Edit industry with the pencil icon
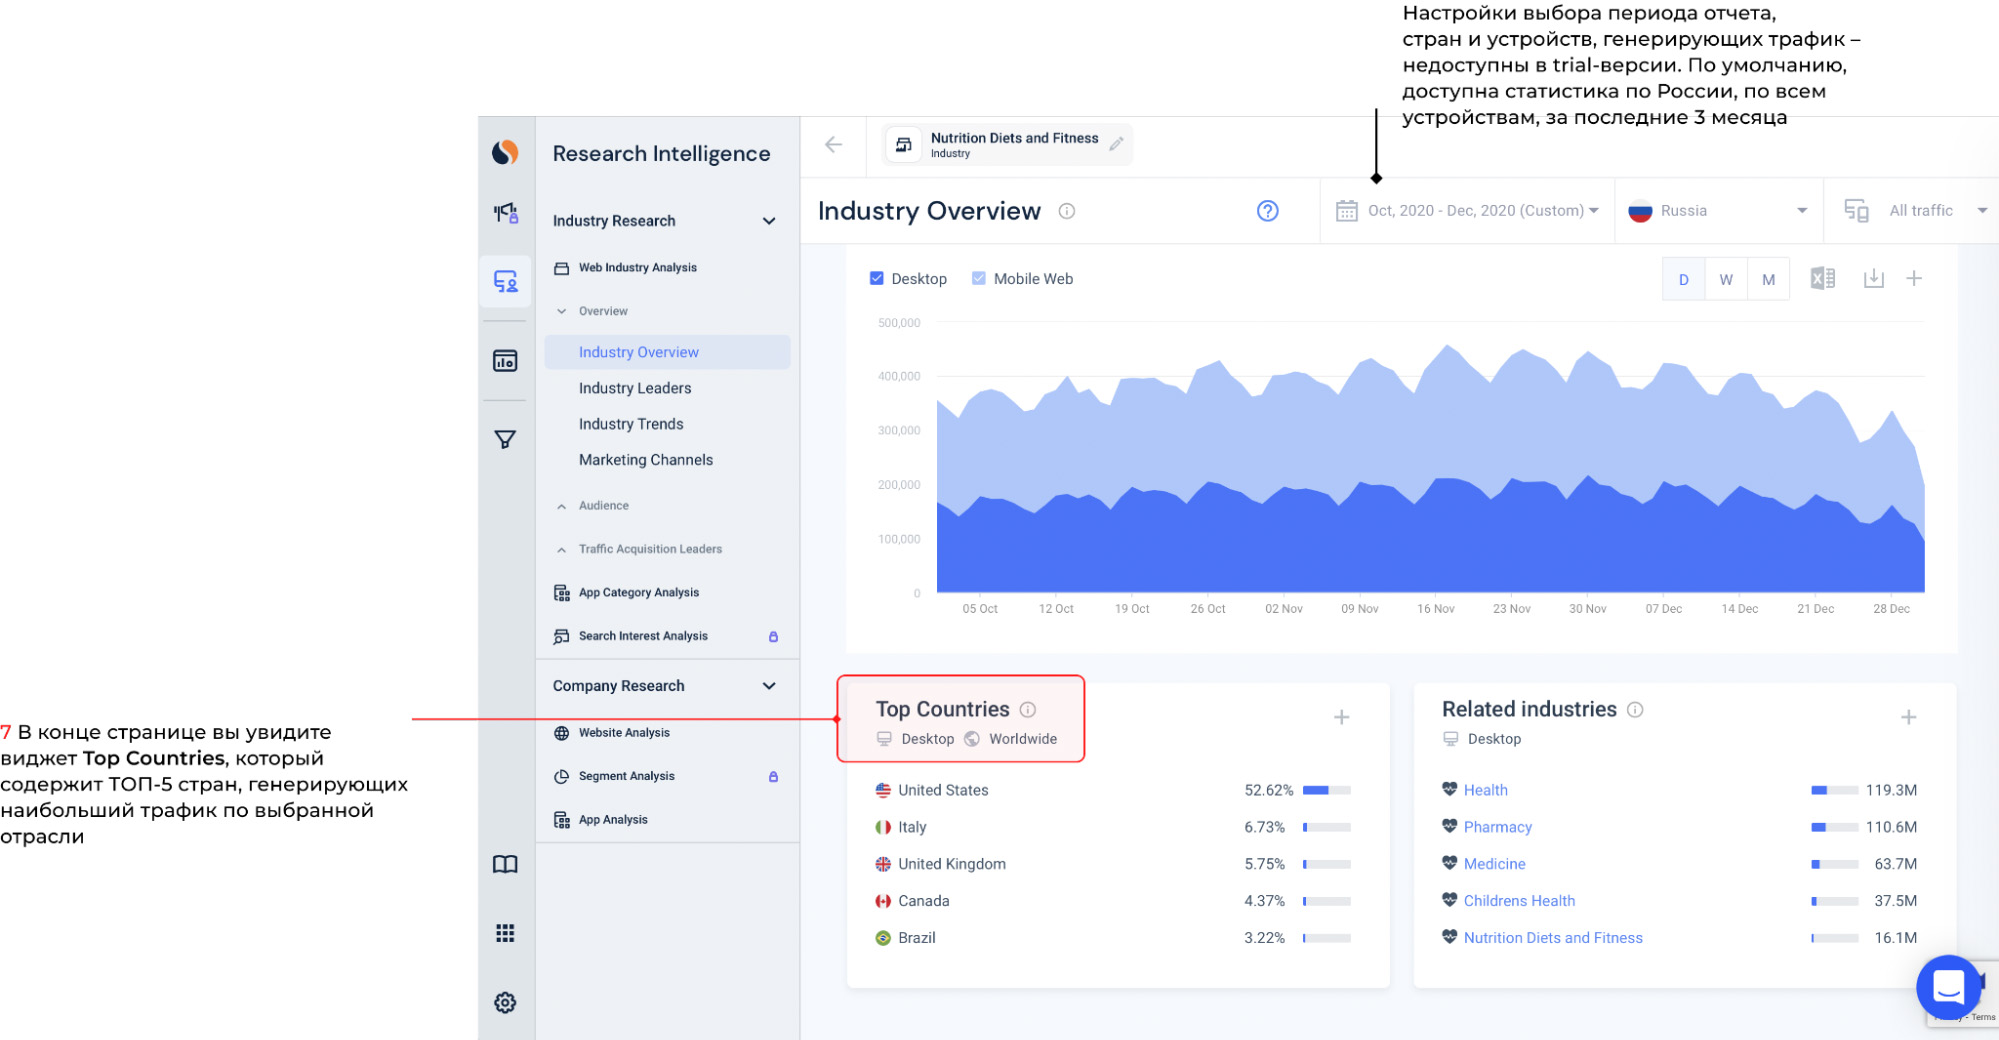 pyautogui.click(x=1116, y=144)
